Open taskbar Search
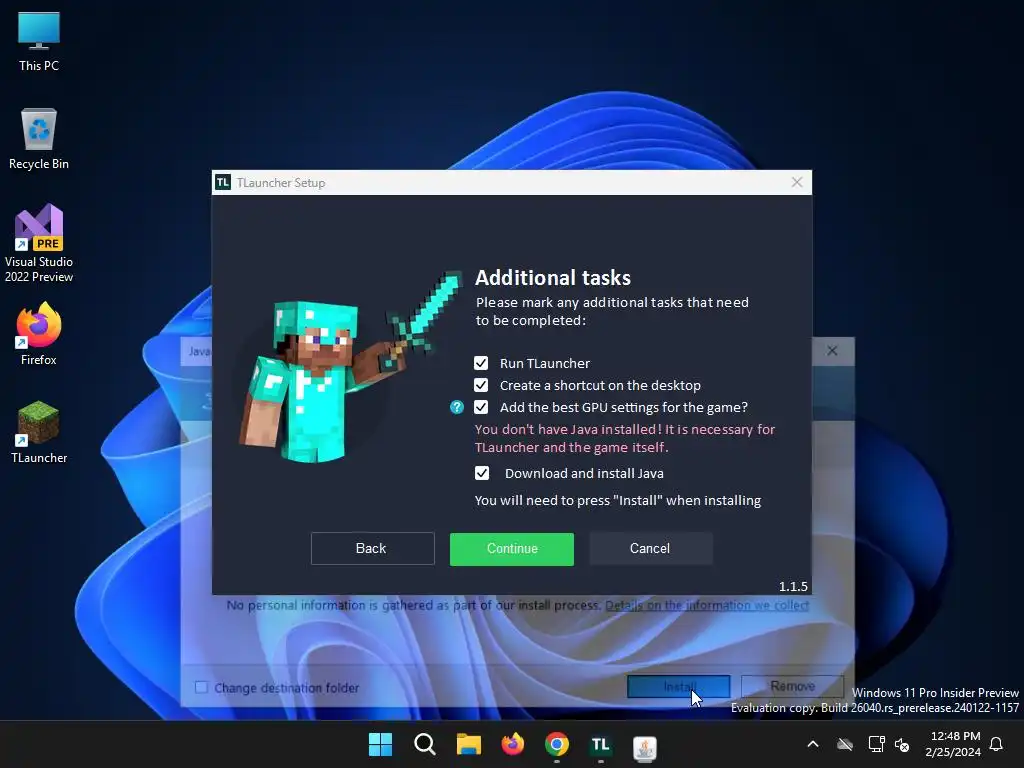The height and width of the screenshot is (768, 1024). 424,744
